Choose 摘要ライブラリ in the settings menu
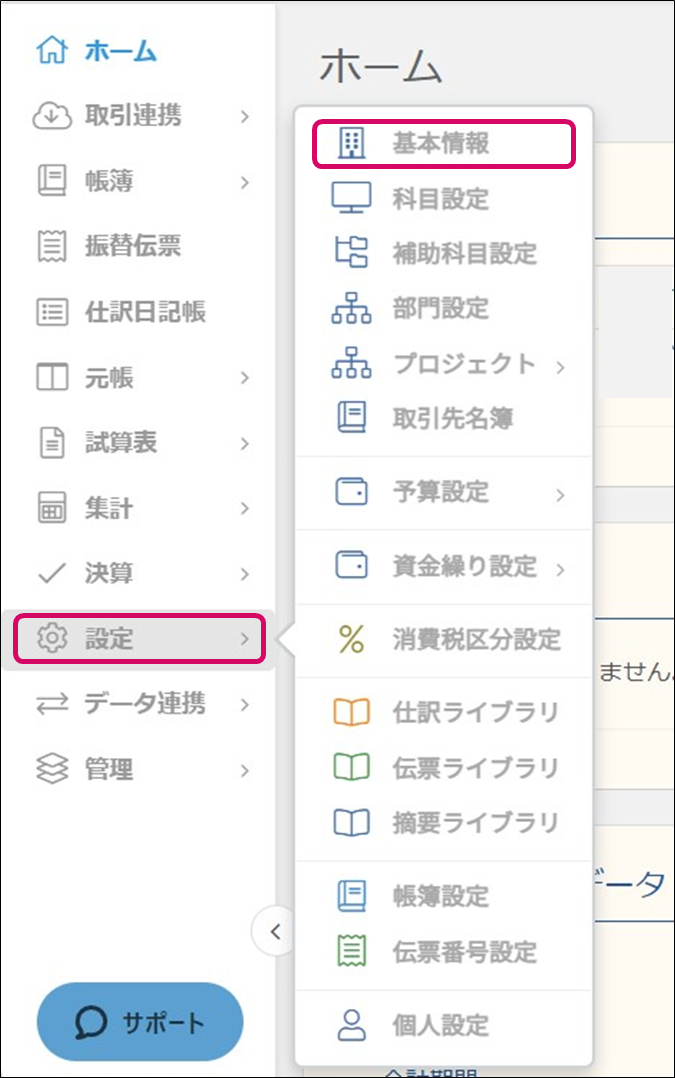Image resolution: width=675 pixels, height=1078 pixels. click(474, 823)
